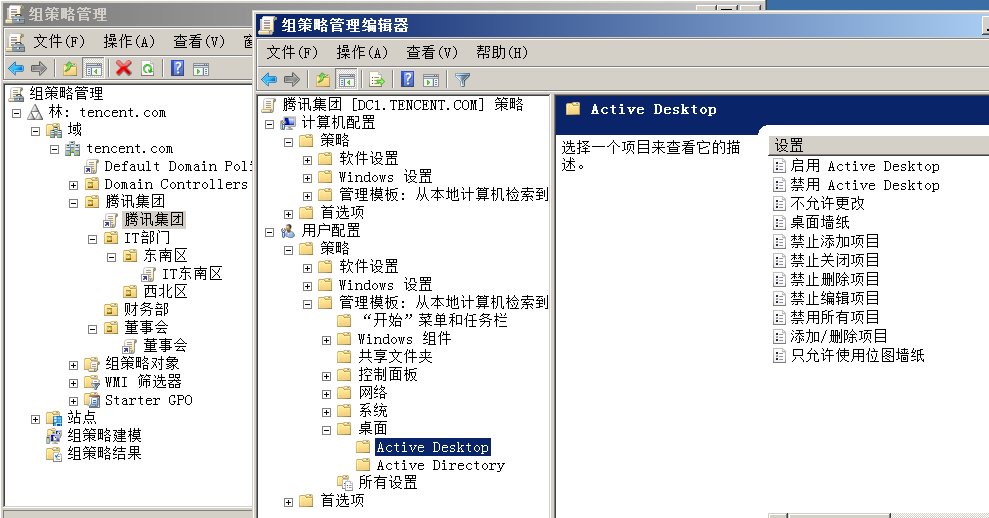Viewport: 989px width, 518px height.
Task: Select 禁止编辑项目 setting
Action: [x=834, y=298]
